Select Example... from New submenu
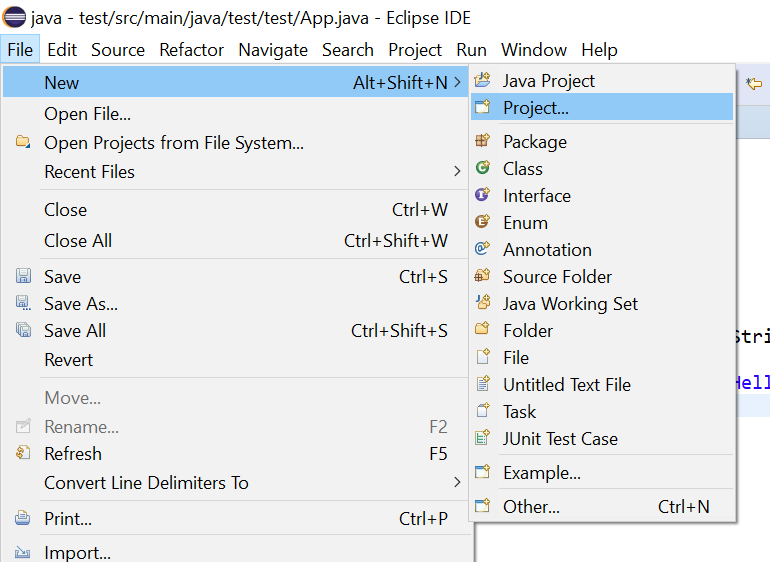 [602, 473]
